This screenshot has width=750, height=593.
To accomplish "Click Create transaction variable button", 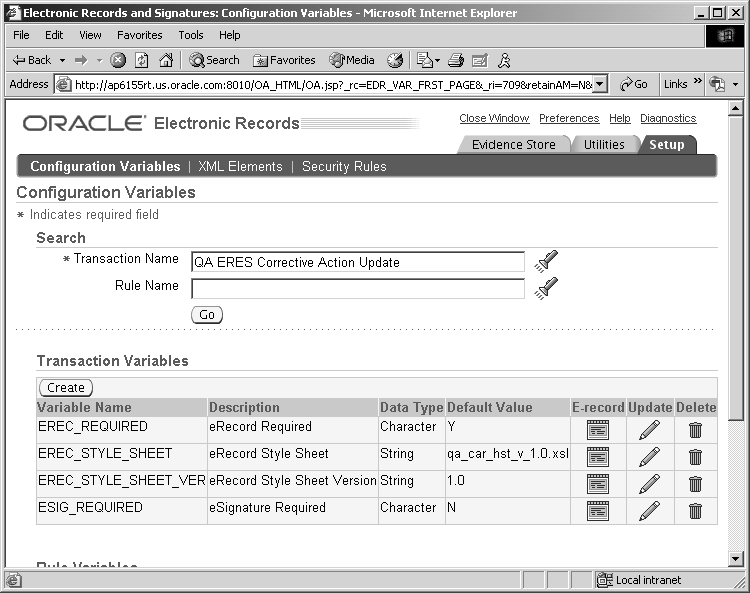I will [x=66, y=387].
